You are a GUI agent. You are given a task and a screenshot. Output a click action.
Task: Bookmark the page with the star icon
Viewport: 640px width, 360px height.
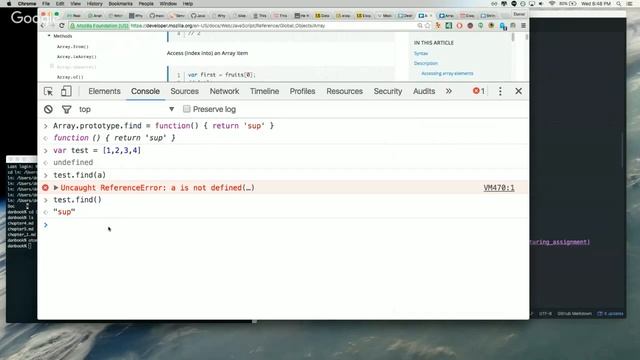(427, 26)
